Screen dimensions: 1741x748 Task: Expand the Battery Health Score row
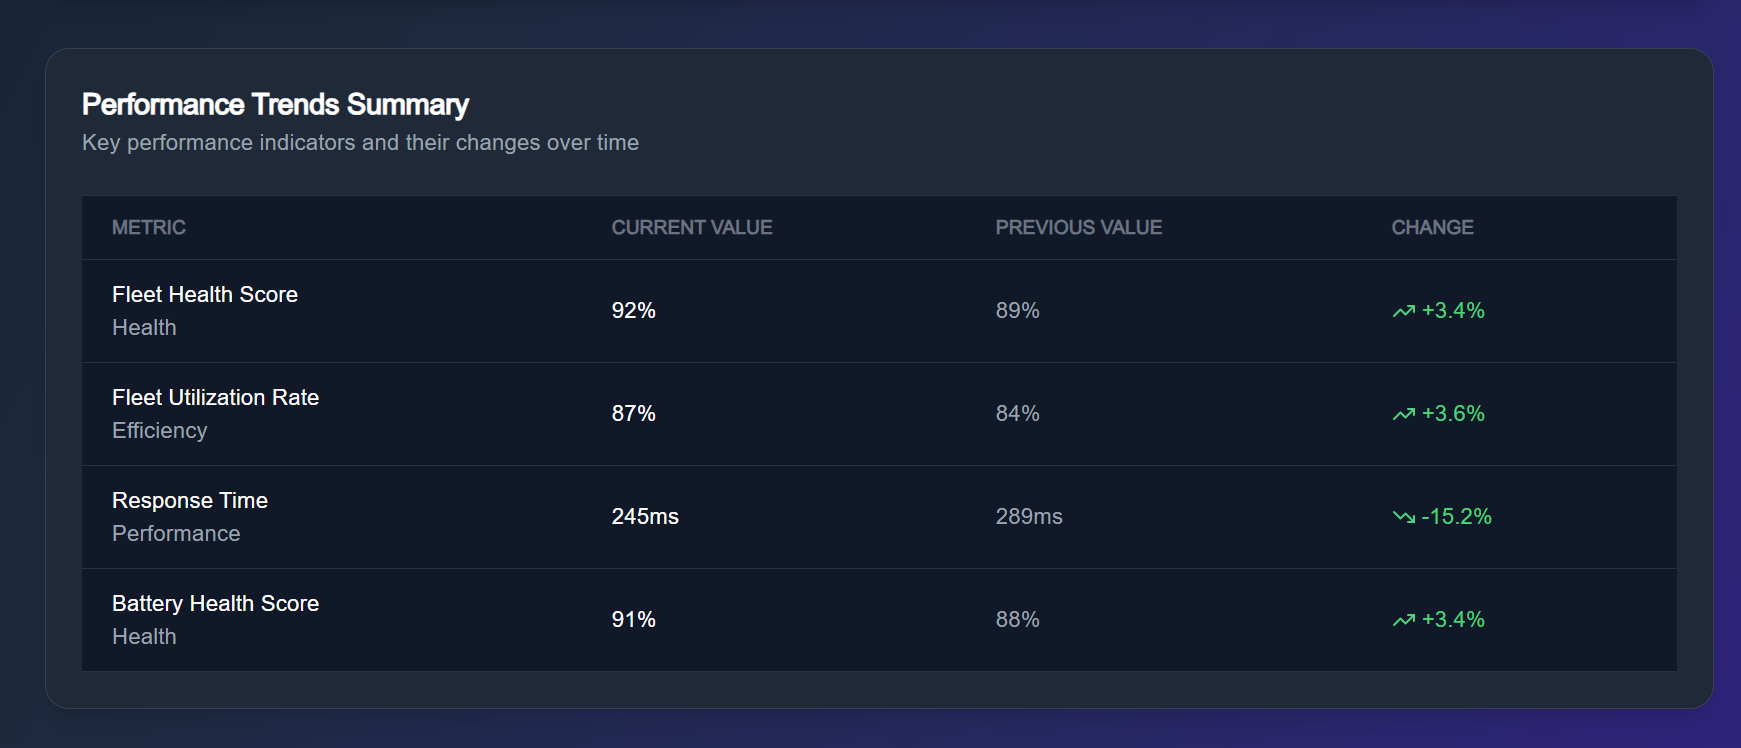click(x=215, y=603)
